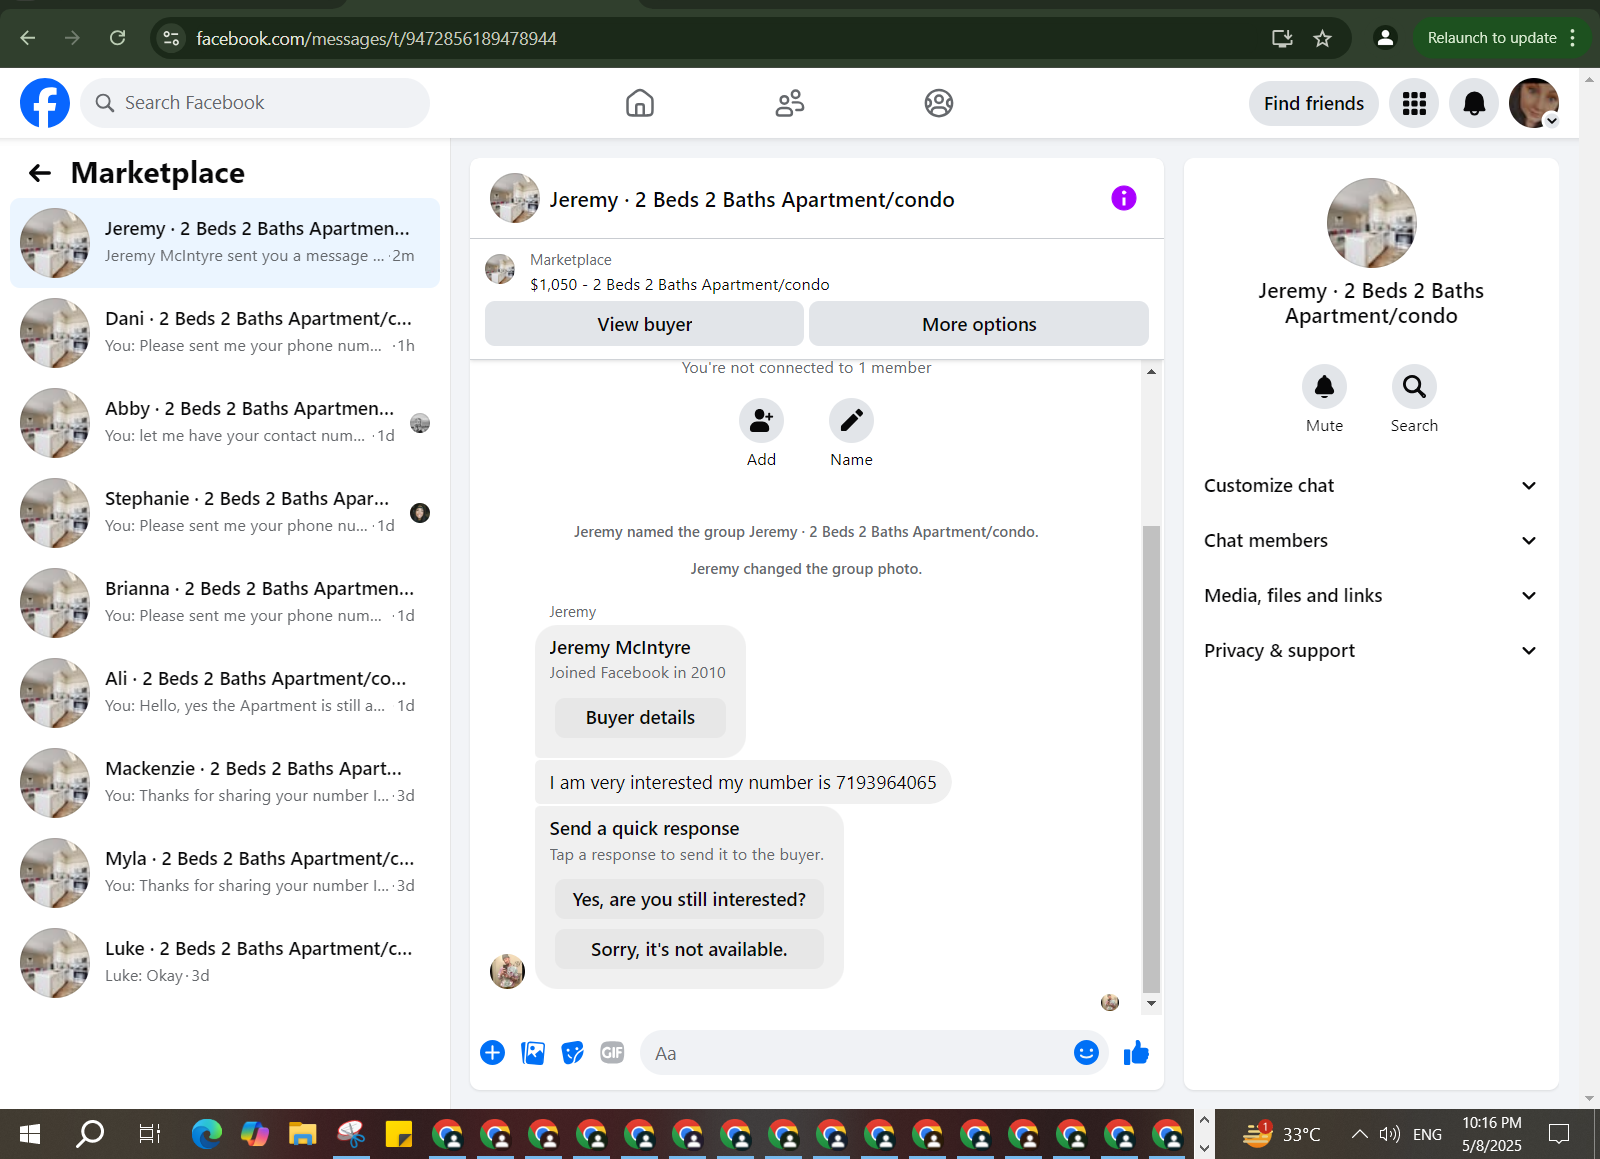
Task: Mute the conversation in the side panel
Action: (1324, 387)
